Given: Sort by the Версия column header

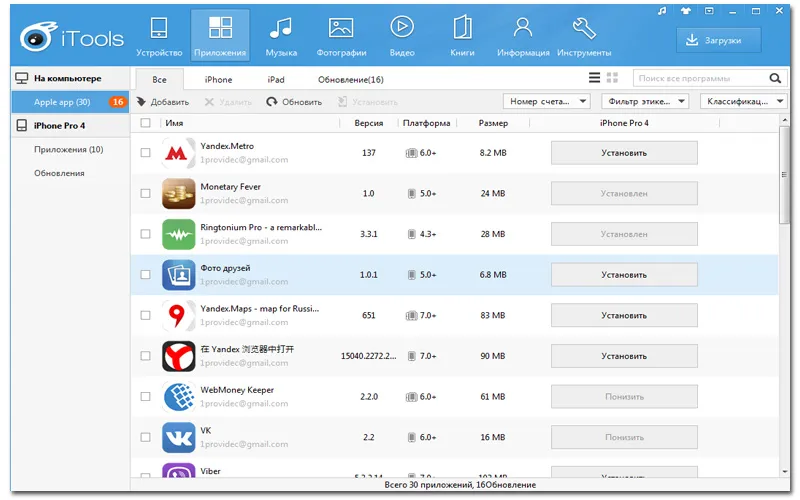Looking at the screenshot, I should [368, 123].
